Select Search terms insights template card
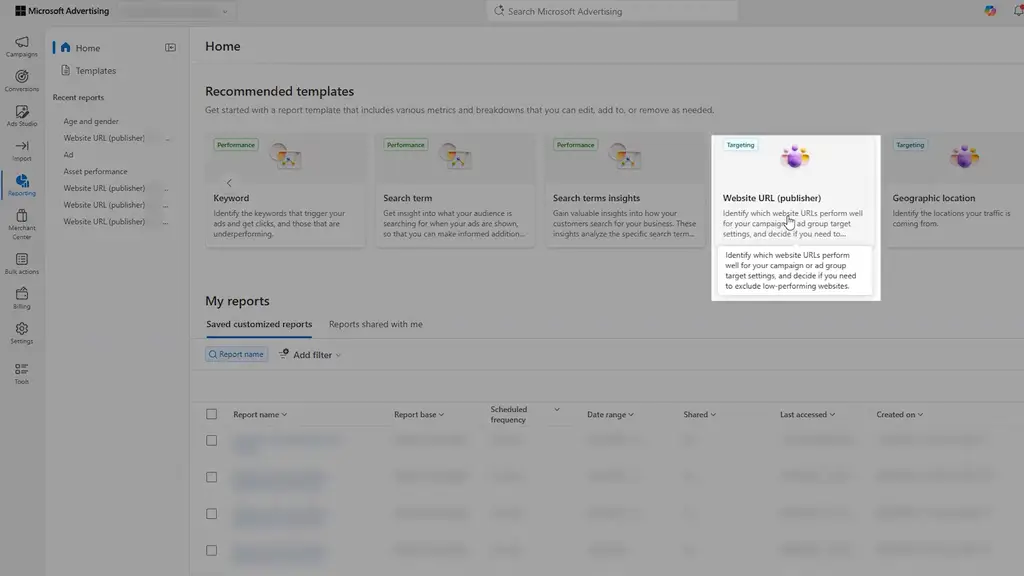 tap(625, 190)
